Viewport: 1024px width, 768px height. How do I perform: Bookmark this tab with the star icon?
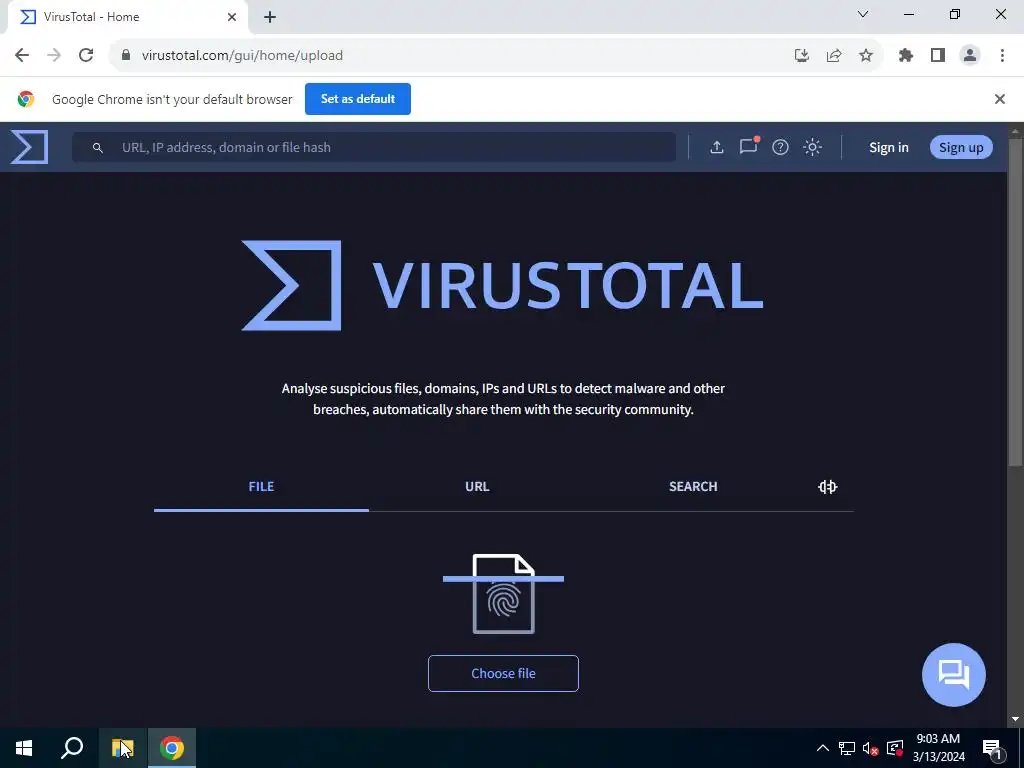[866, 56]
